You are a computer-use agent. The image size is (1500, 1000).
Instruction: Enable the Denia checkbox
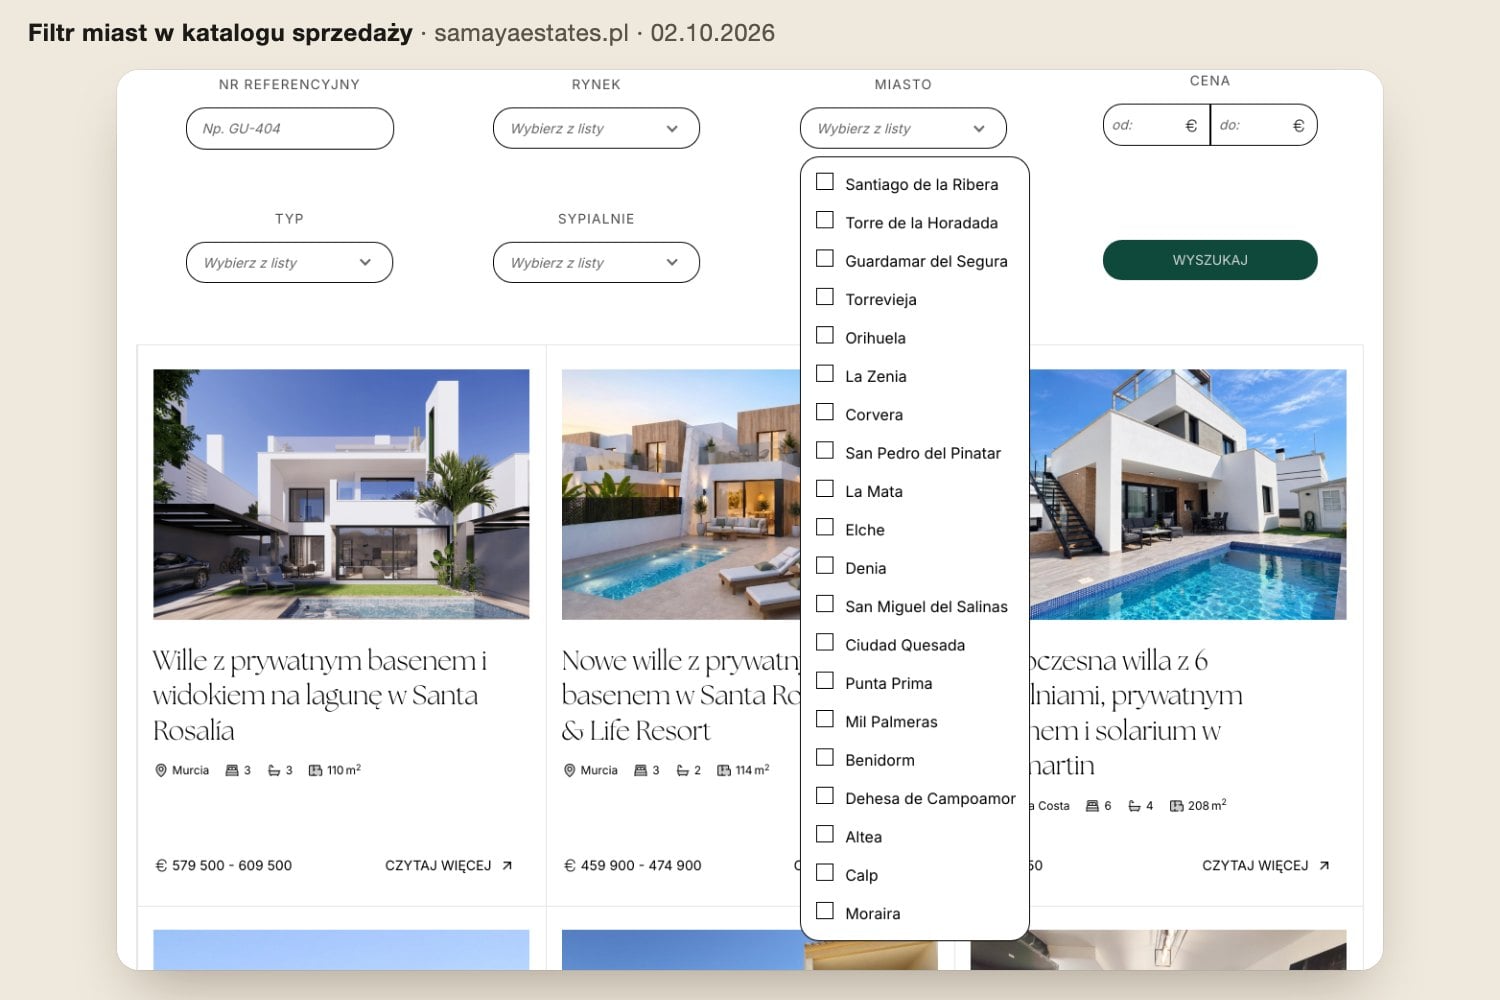point(825,566)
